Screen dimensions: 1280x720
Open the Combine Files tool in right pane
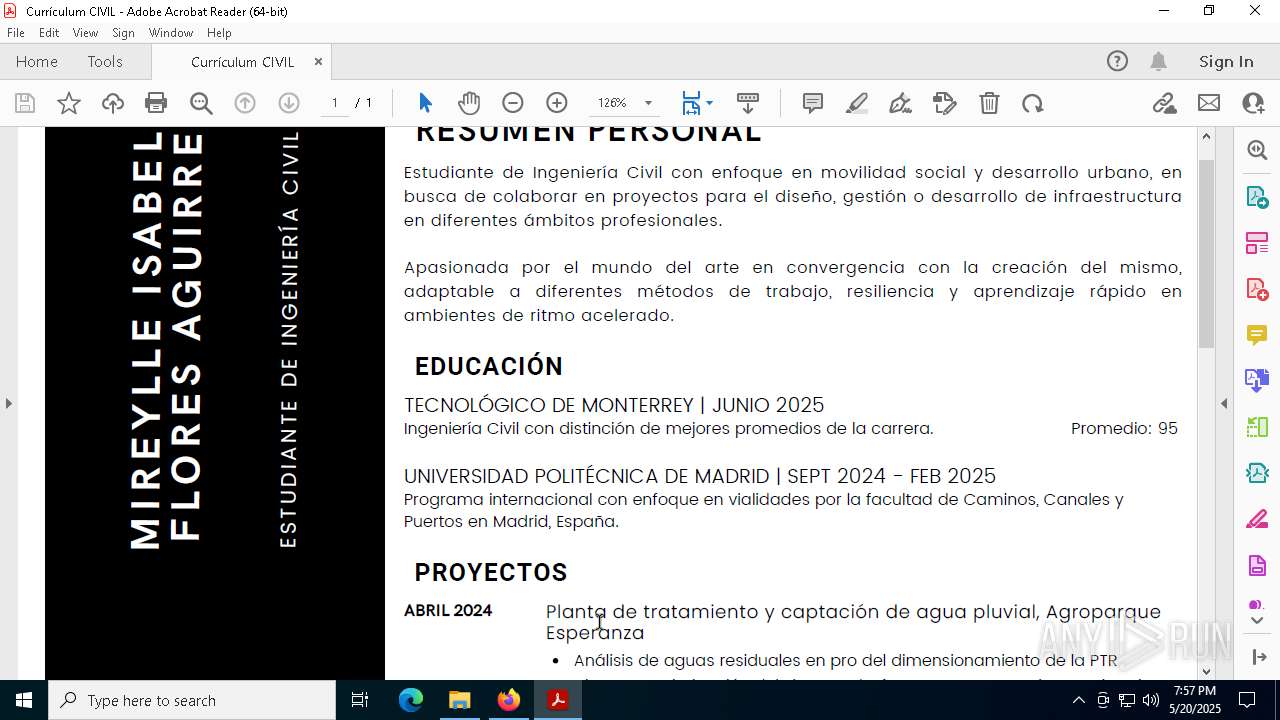(x=1257, y=380)
